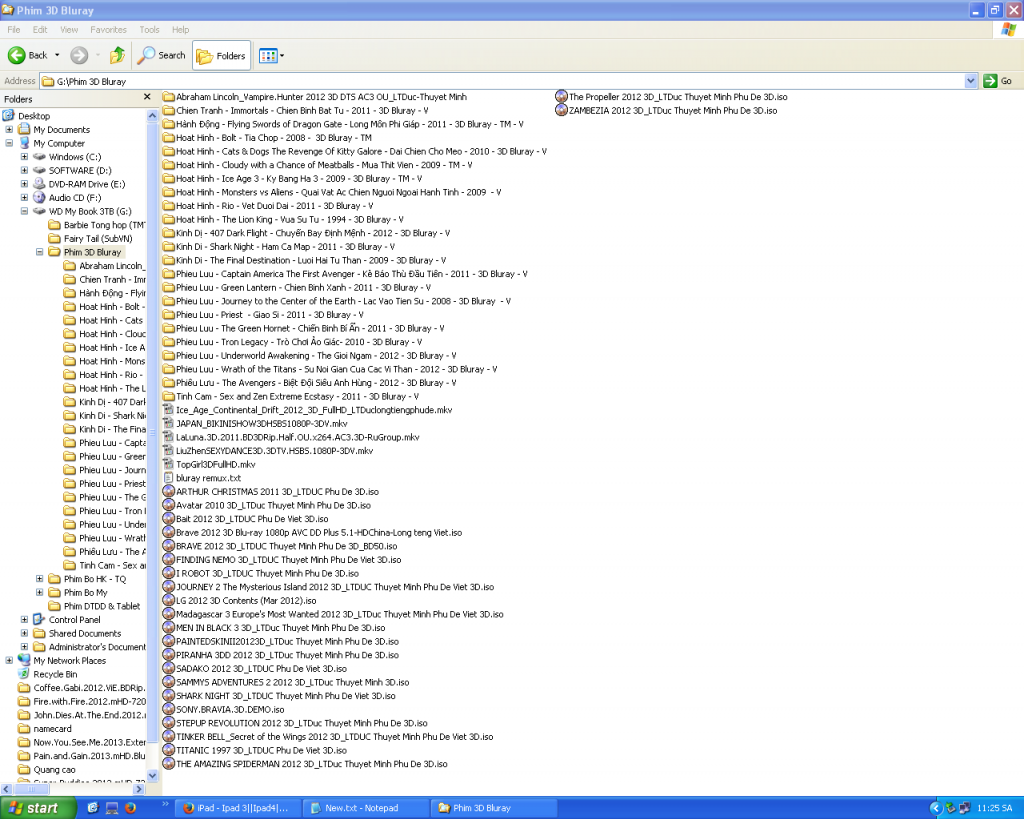1024x819 pixels.
Task: Open the Windows Start menu
Action: 38,808
